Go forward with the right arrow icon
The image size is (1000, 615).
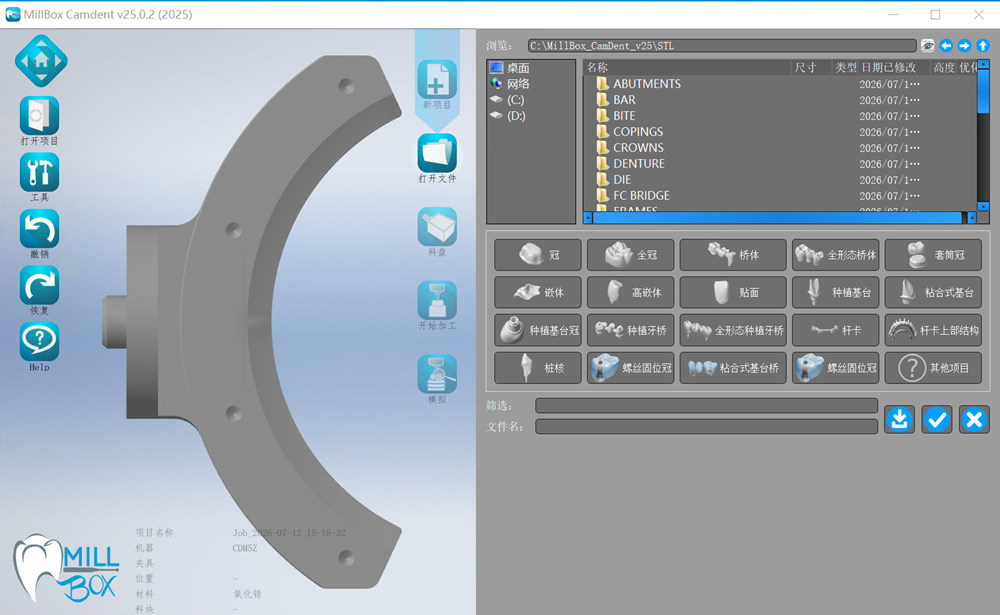click(964, 45)
